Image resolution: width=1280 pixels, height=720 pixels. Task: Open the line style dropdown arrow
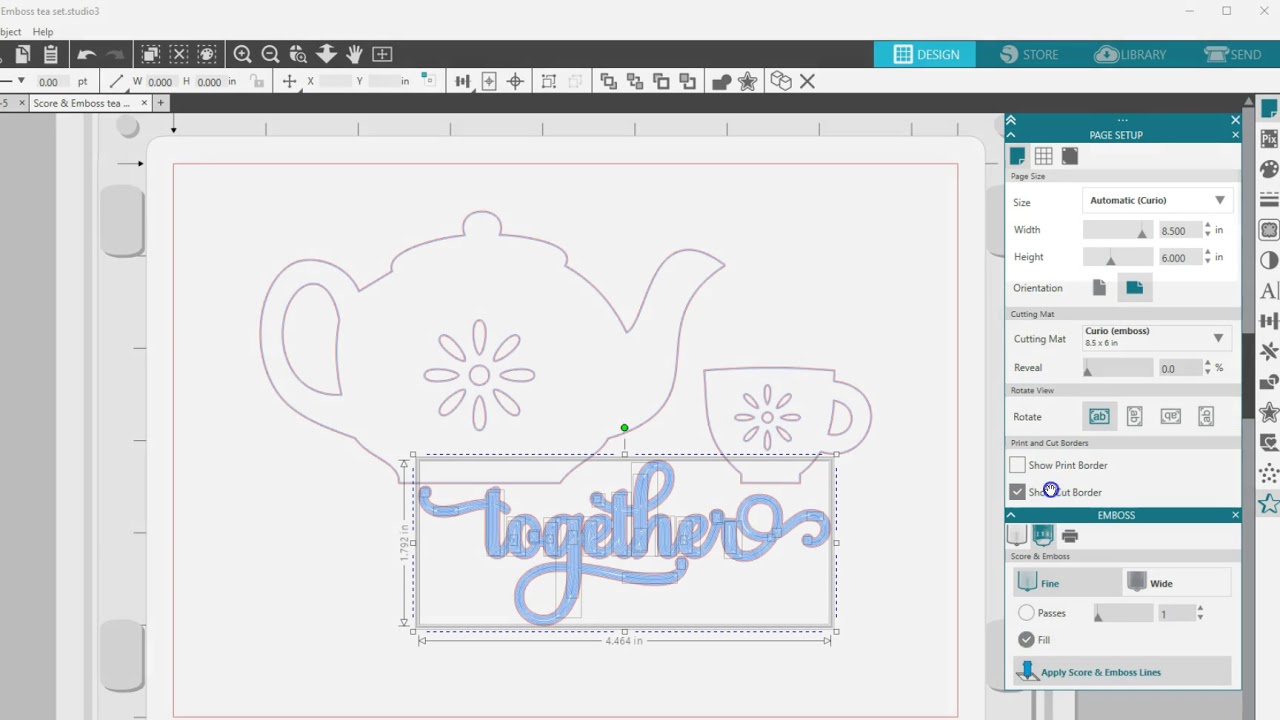(x=21, y=81)
